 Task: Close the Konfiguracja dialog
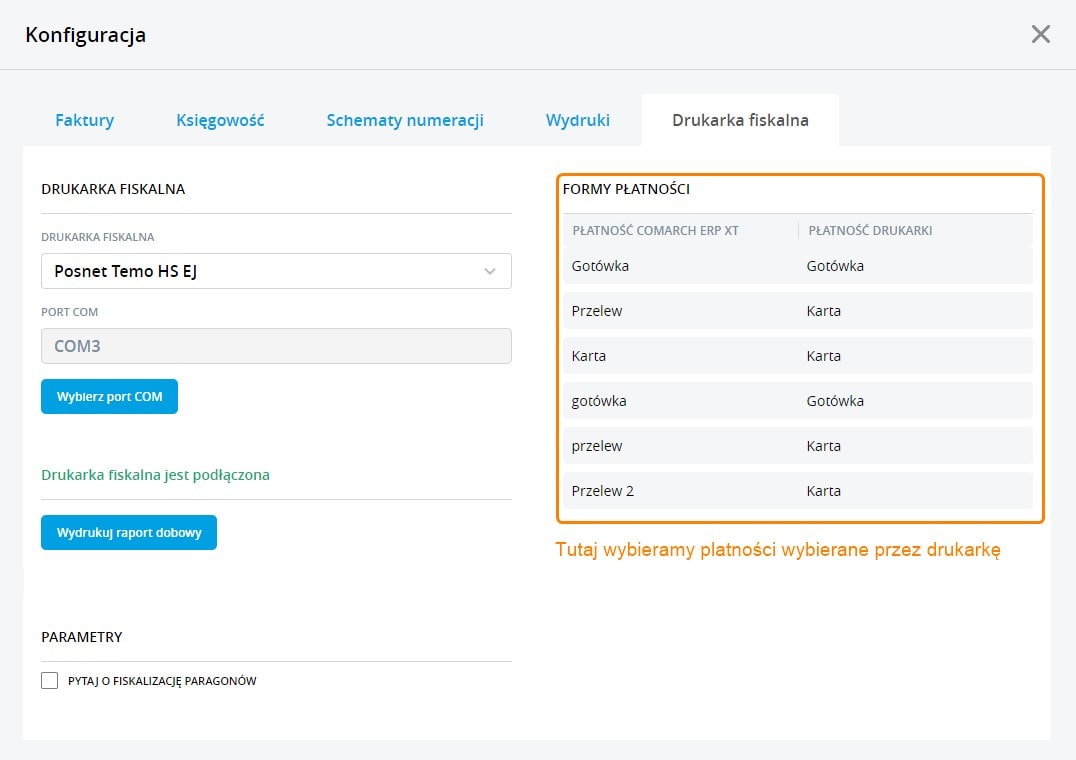(1040, 35)
